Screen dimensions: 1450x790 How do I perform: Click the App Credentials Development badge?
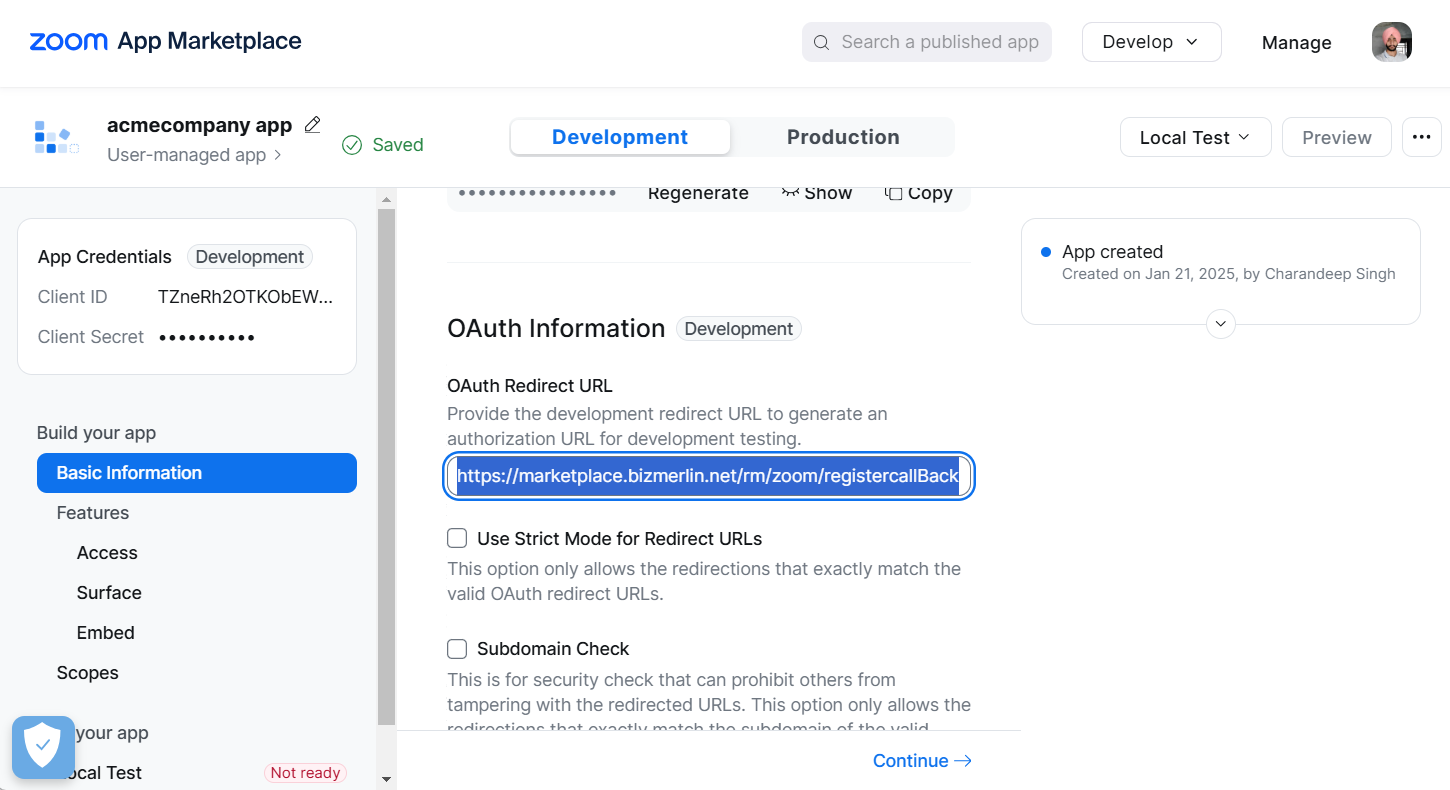pyautogui.click(x=250, y=257)
